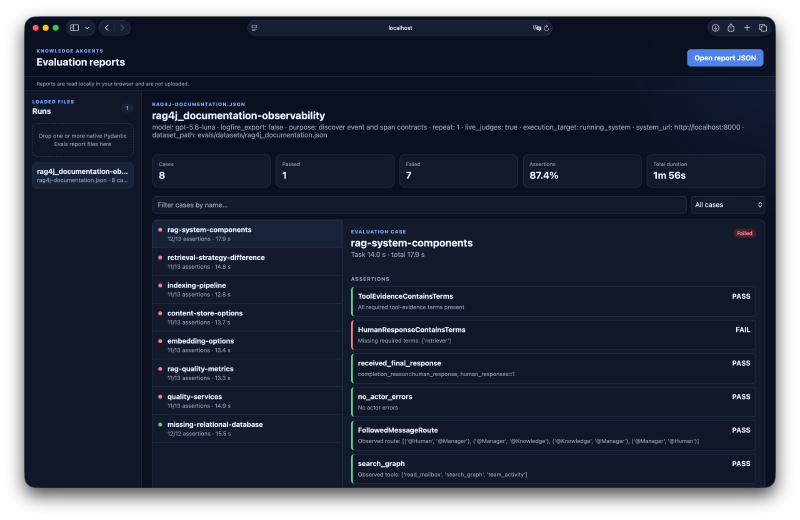This screenshot has height=520, width=800.
Task: Click the drop zone for Pydantic Evals report files
Action: coord(83,140)
